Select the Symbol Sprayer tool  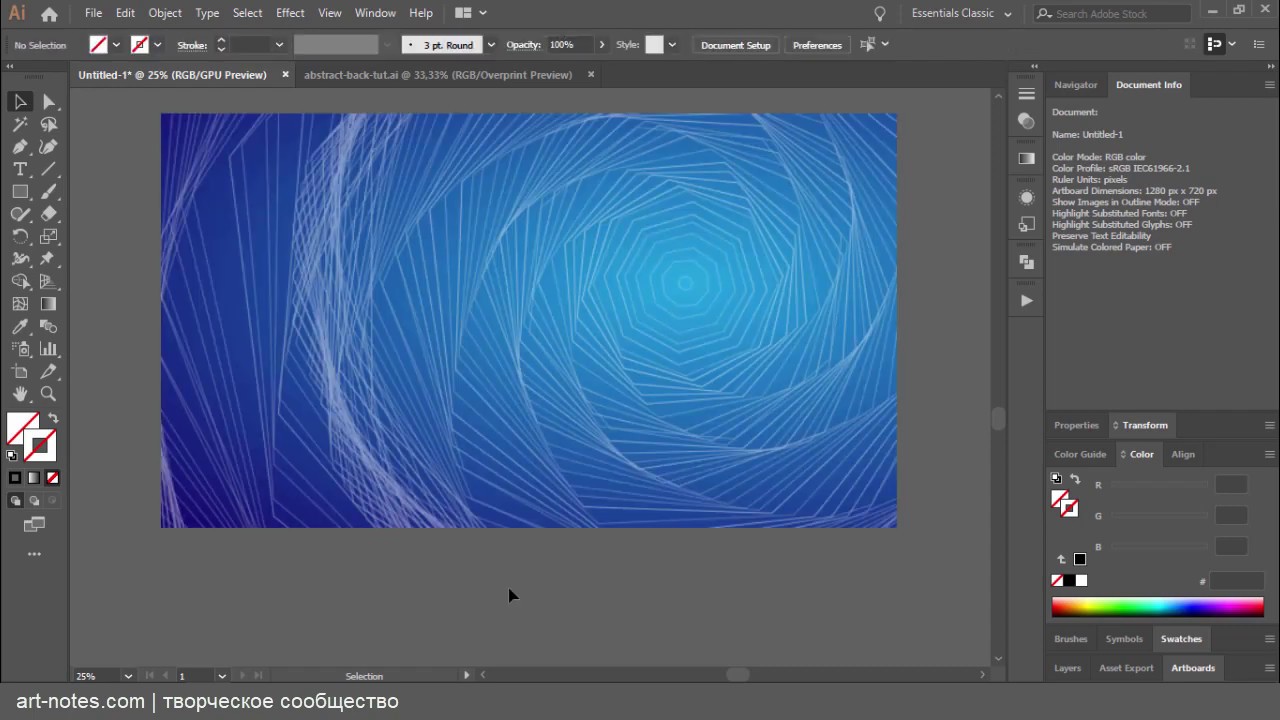20,349
